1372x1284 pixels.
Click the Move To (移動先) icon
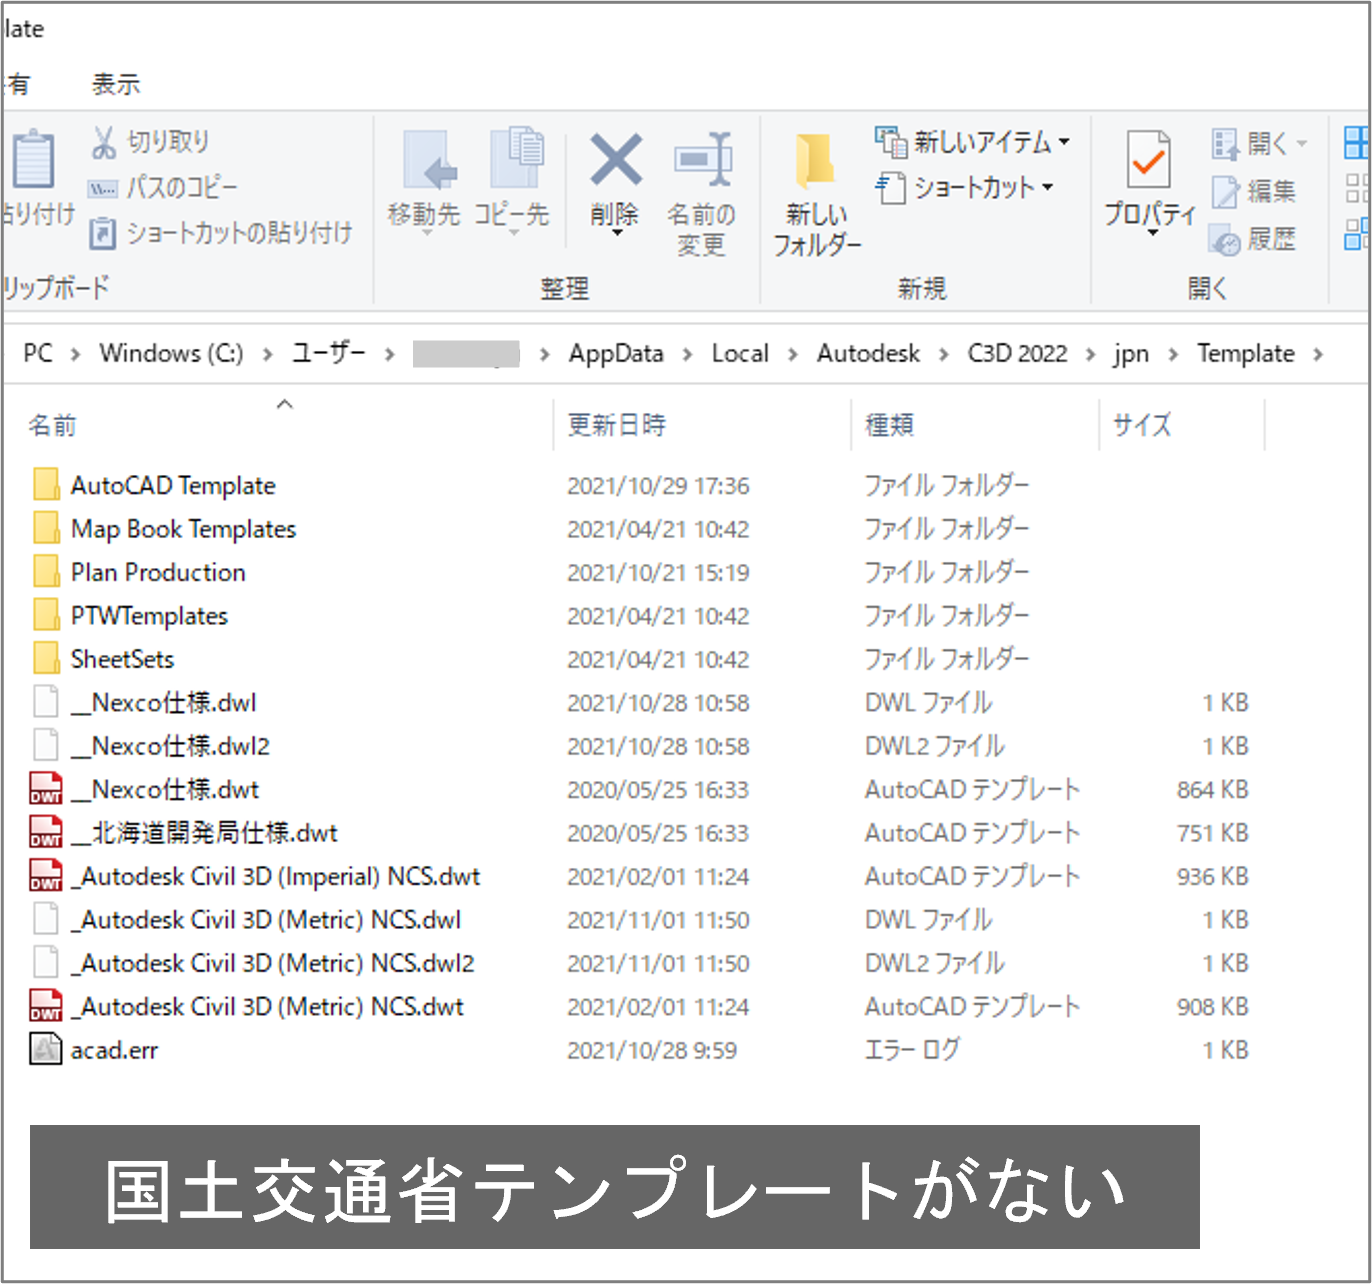point(426,161)
